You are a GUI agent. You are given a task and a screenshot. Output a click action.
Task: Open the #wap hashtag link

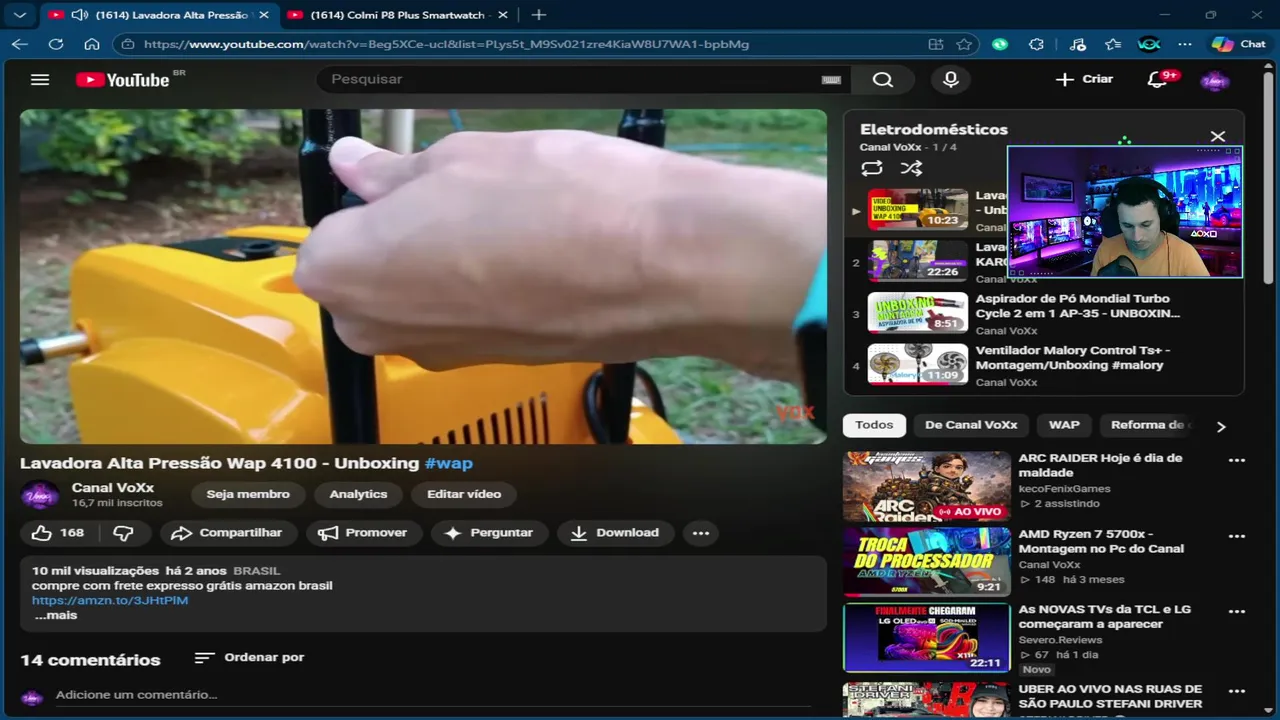448,463
